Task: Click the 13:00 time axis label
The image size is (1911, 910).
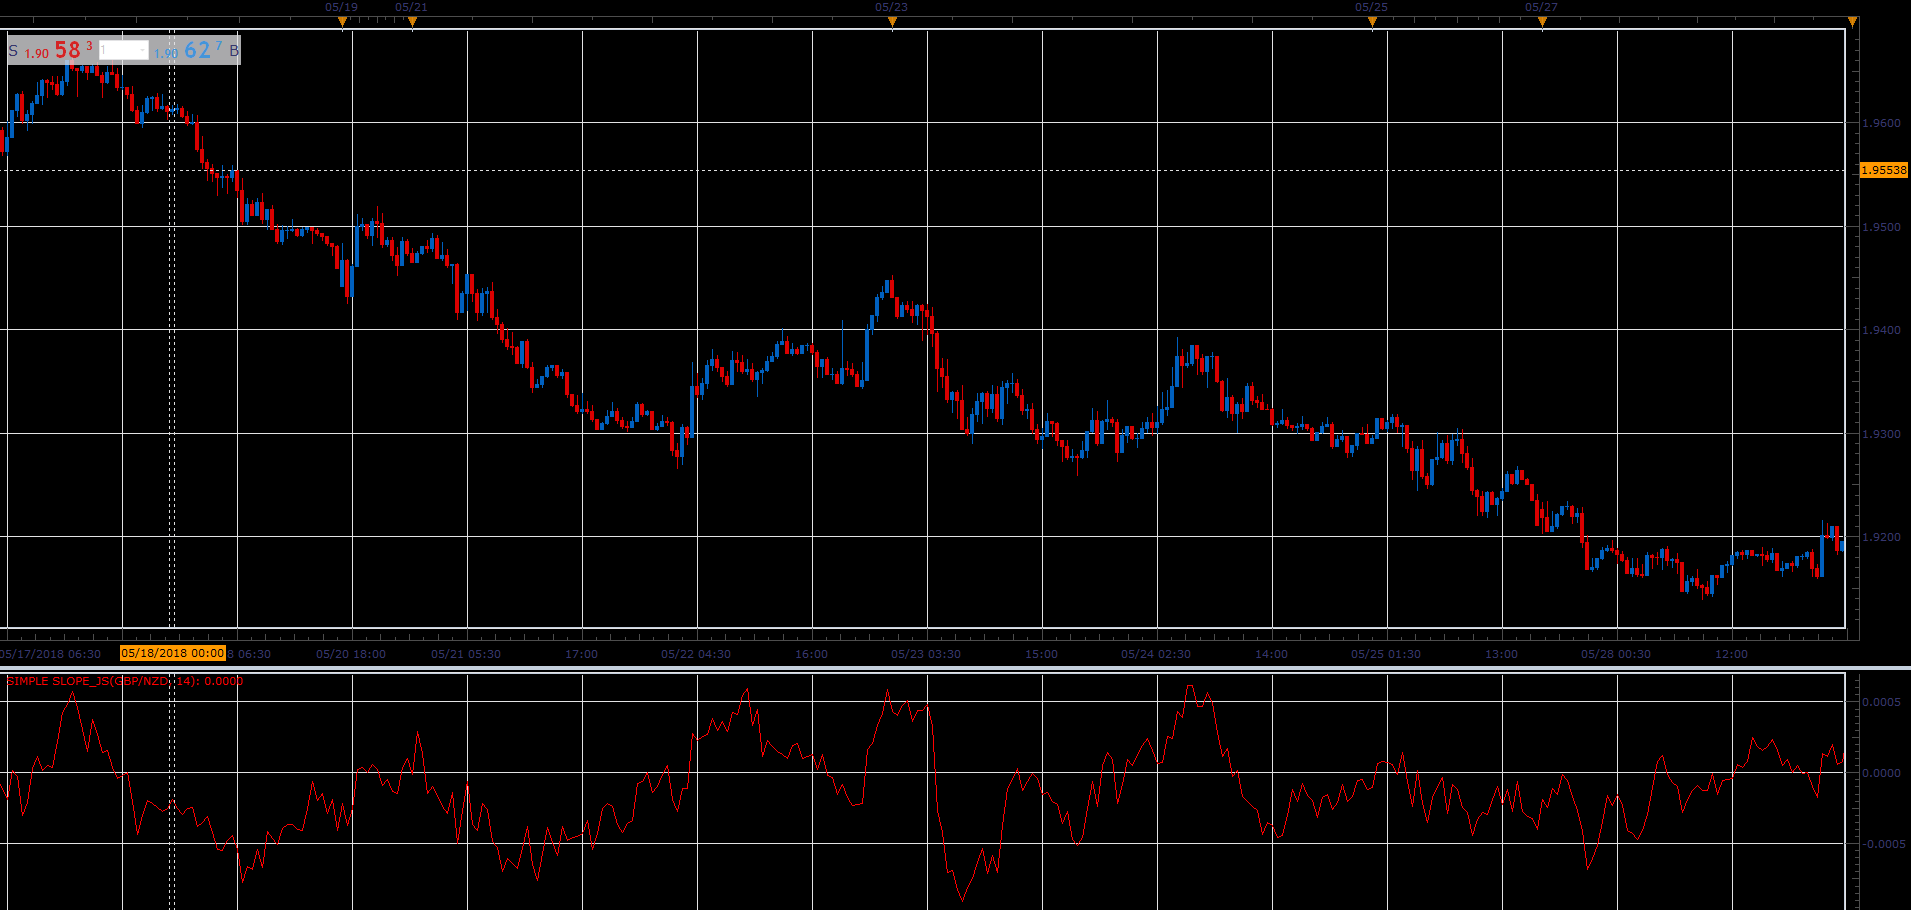Action: coord(1502,654)
